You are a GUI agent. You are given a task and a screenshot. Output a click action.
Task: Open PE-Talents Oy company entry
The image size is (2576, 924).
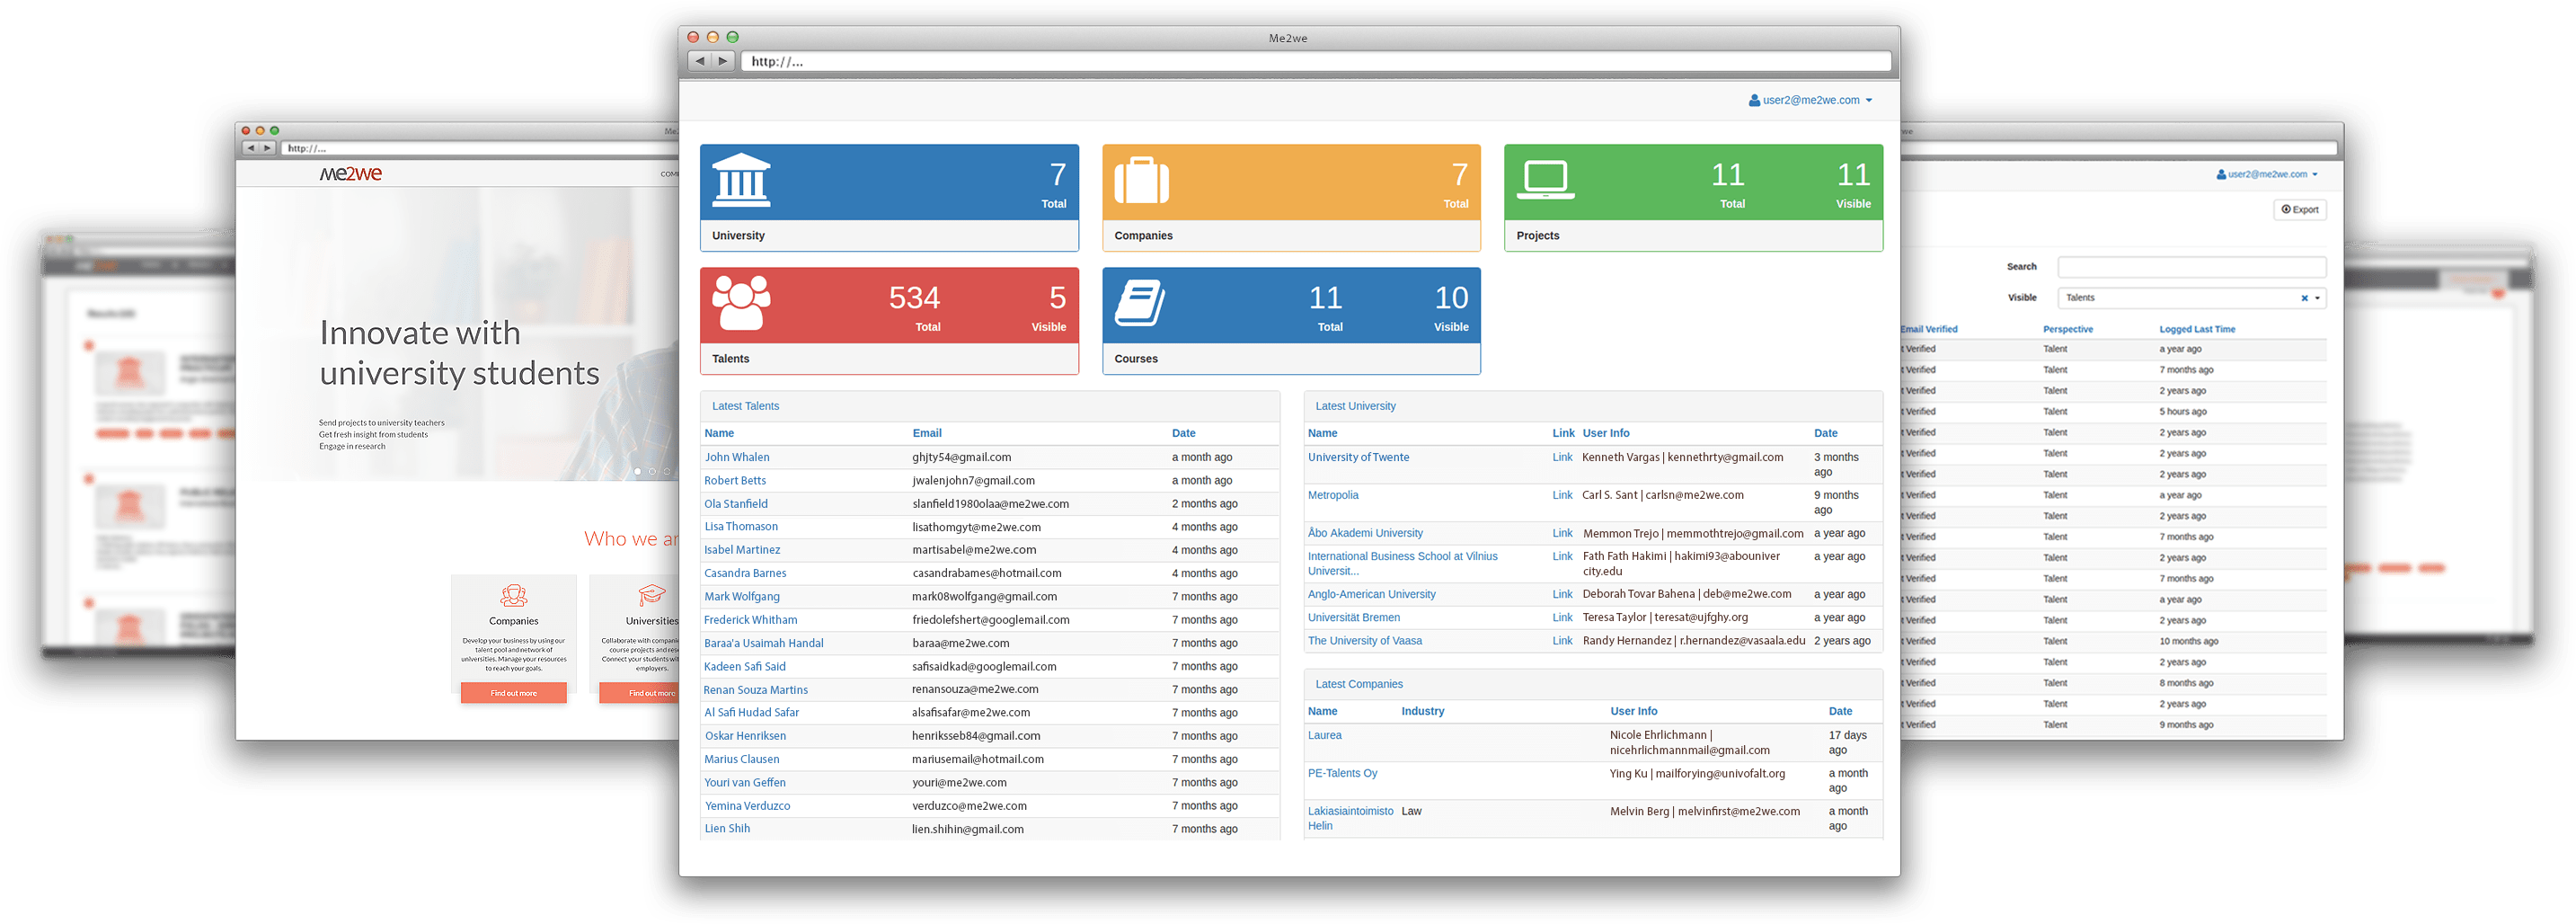point(1342,773)
